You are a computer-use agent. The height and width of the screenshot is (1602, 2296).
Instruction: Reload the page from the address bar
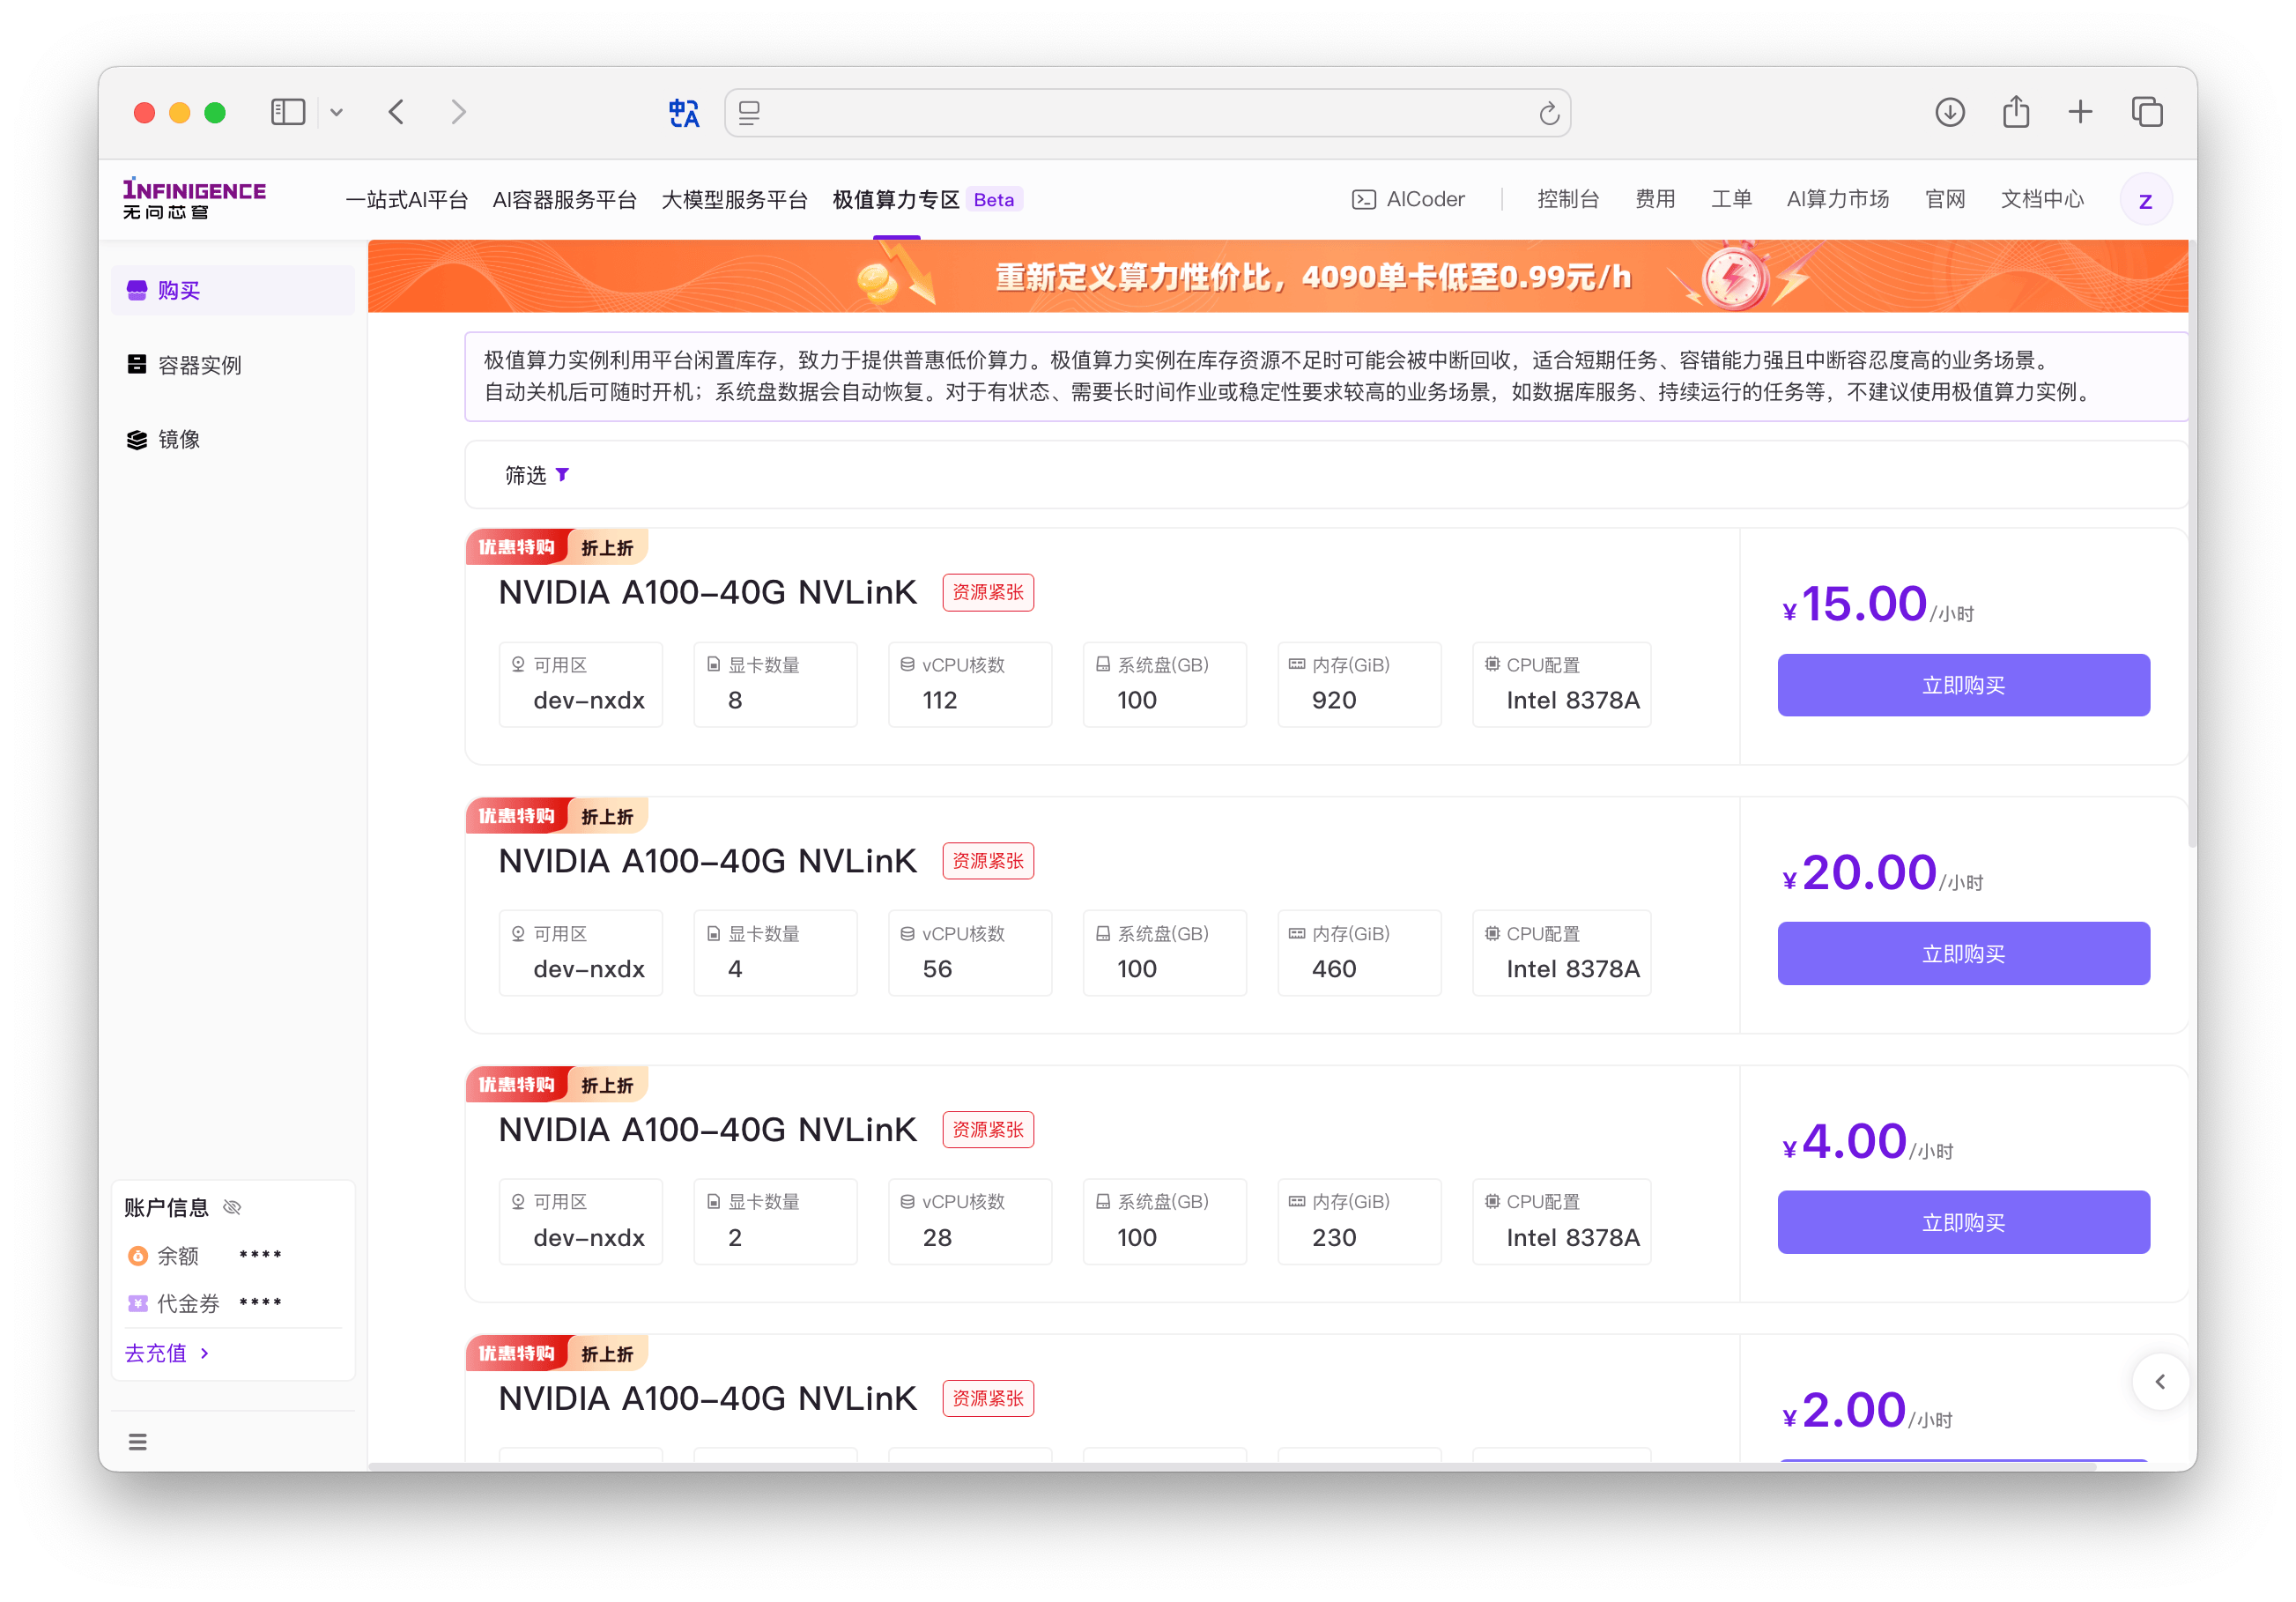[x=1549, y=113]
